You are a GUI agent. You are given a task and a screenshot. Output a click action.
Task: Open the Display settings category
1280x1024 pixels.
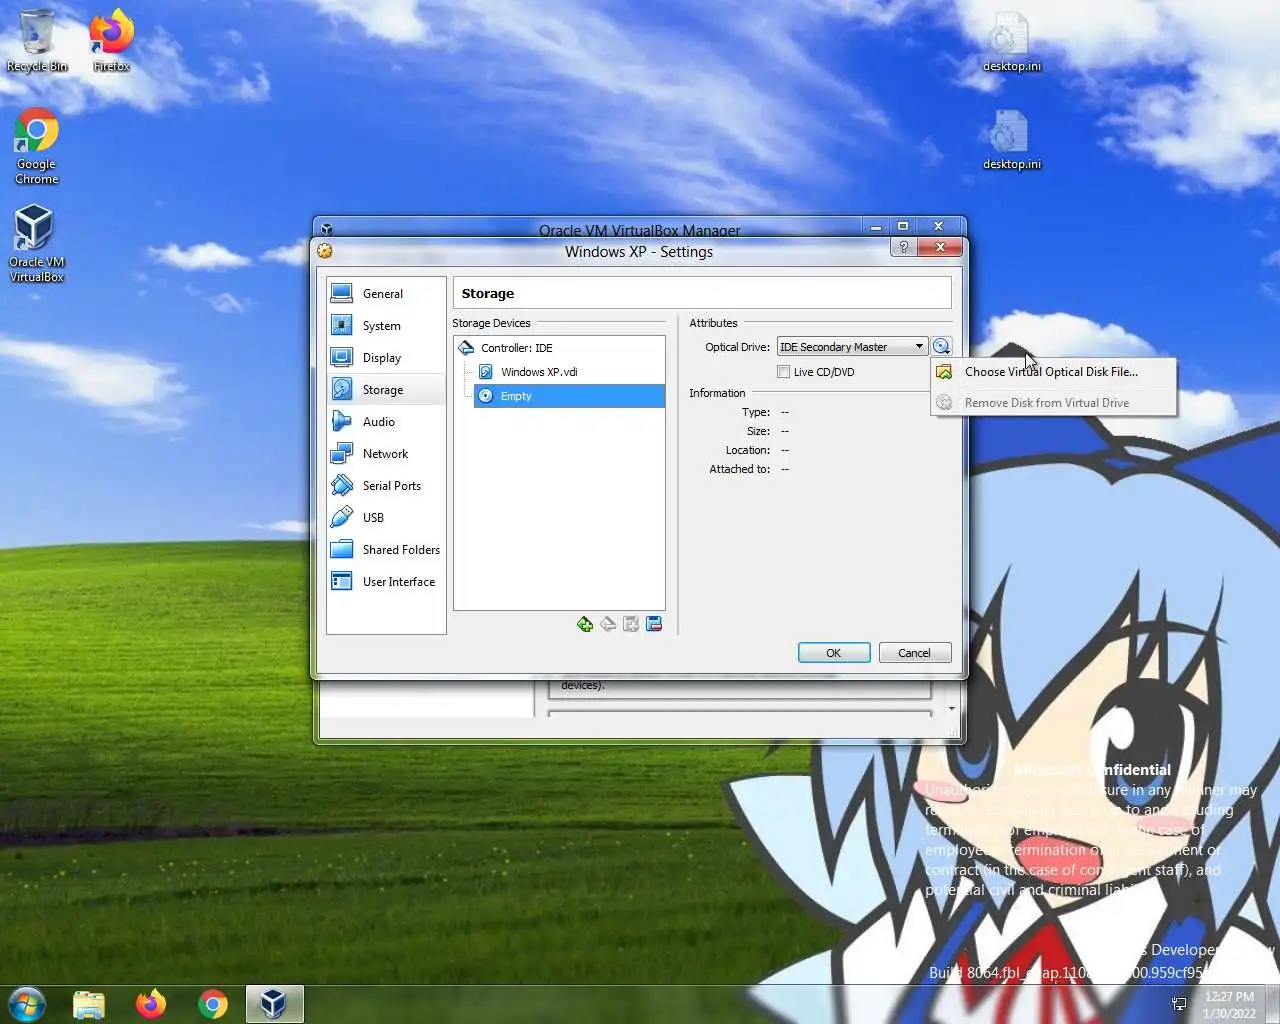coord(385,357)
